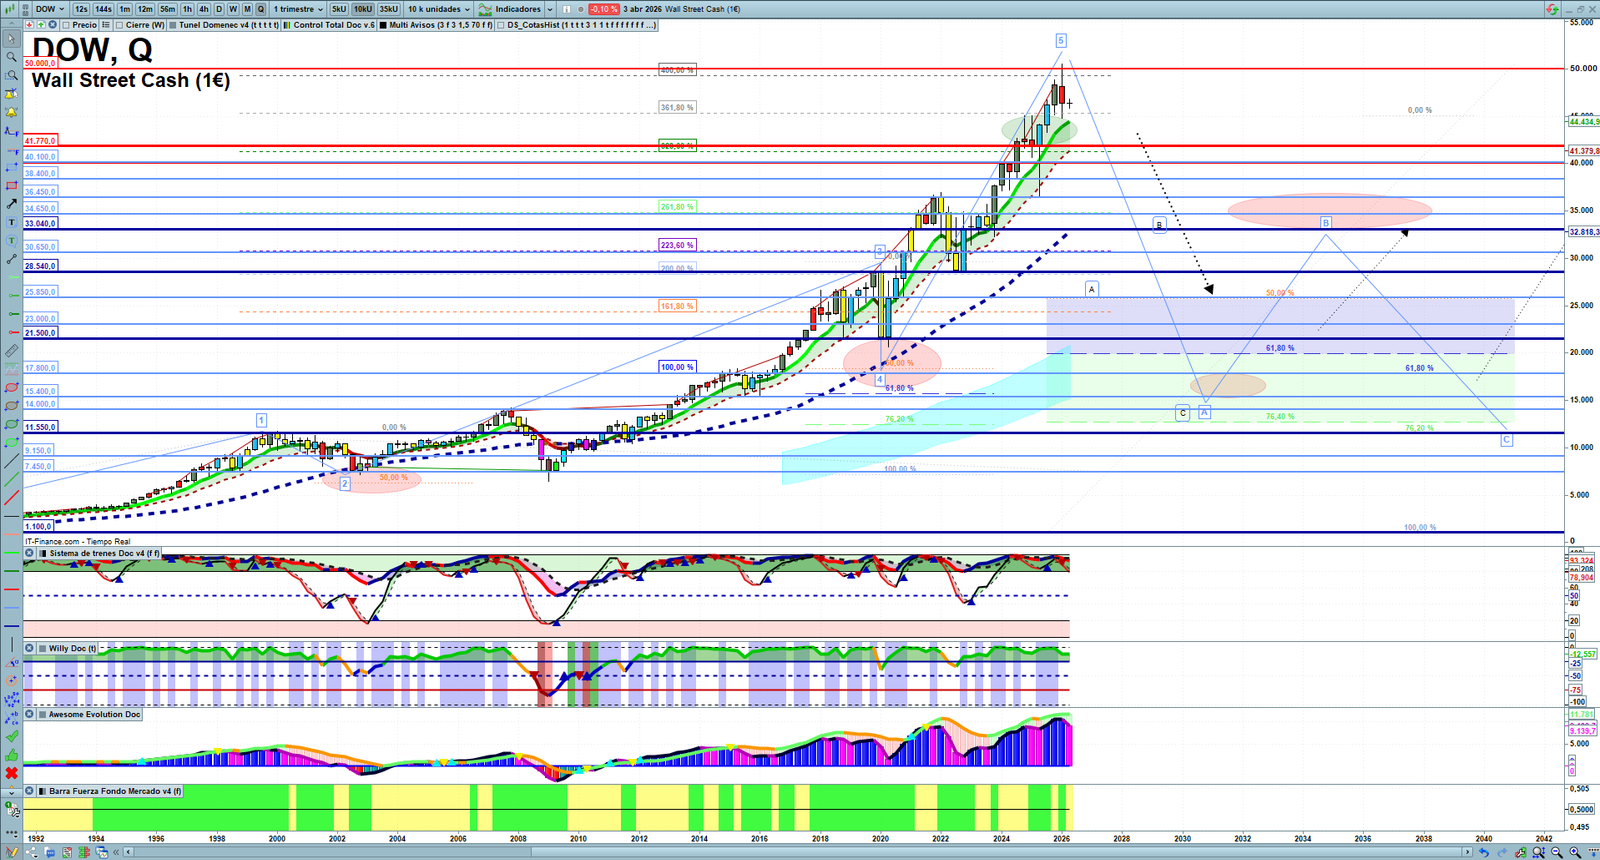This screenshot has width=1600, height=860.
Task: Click the red X delete-drawings icon
Action: point(11,773)
